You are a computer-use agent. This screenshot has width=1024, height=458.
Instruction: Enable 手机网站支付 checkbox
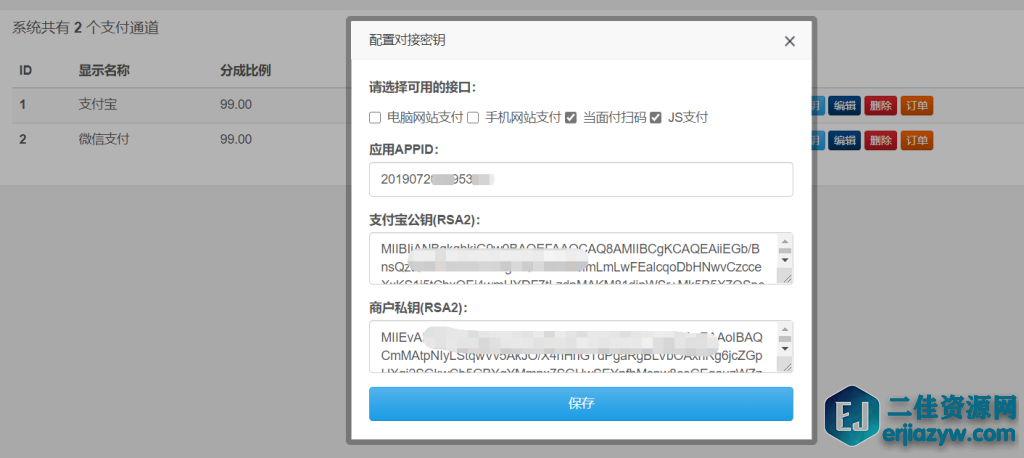(x=473, y=118)
